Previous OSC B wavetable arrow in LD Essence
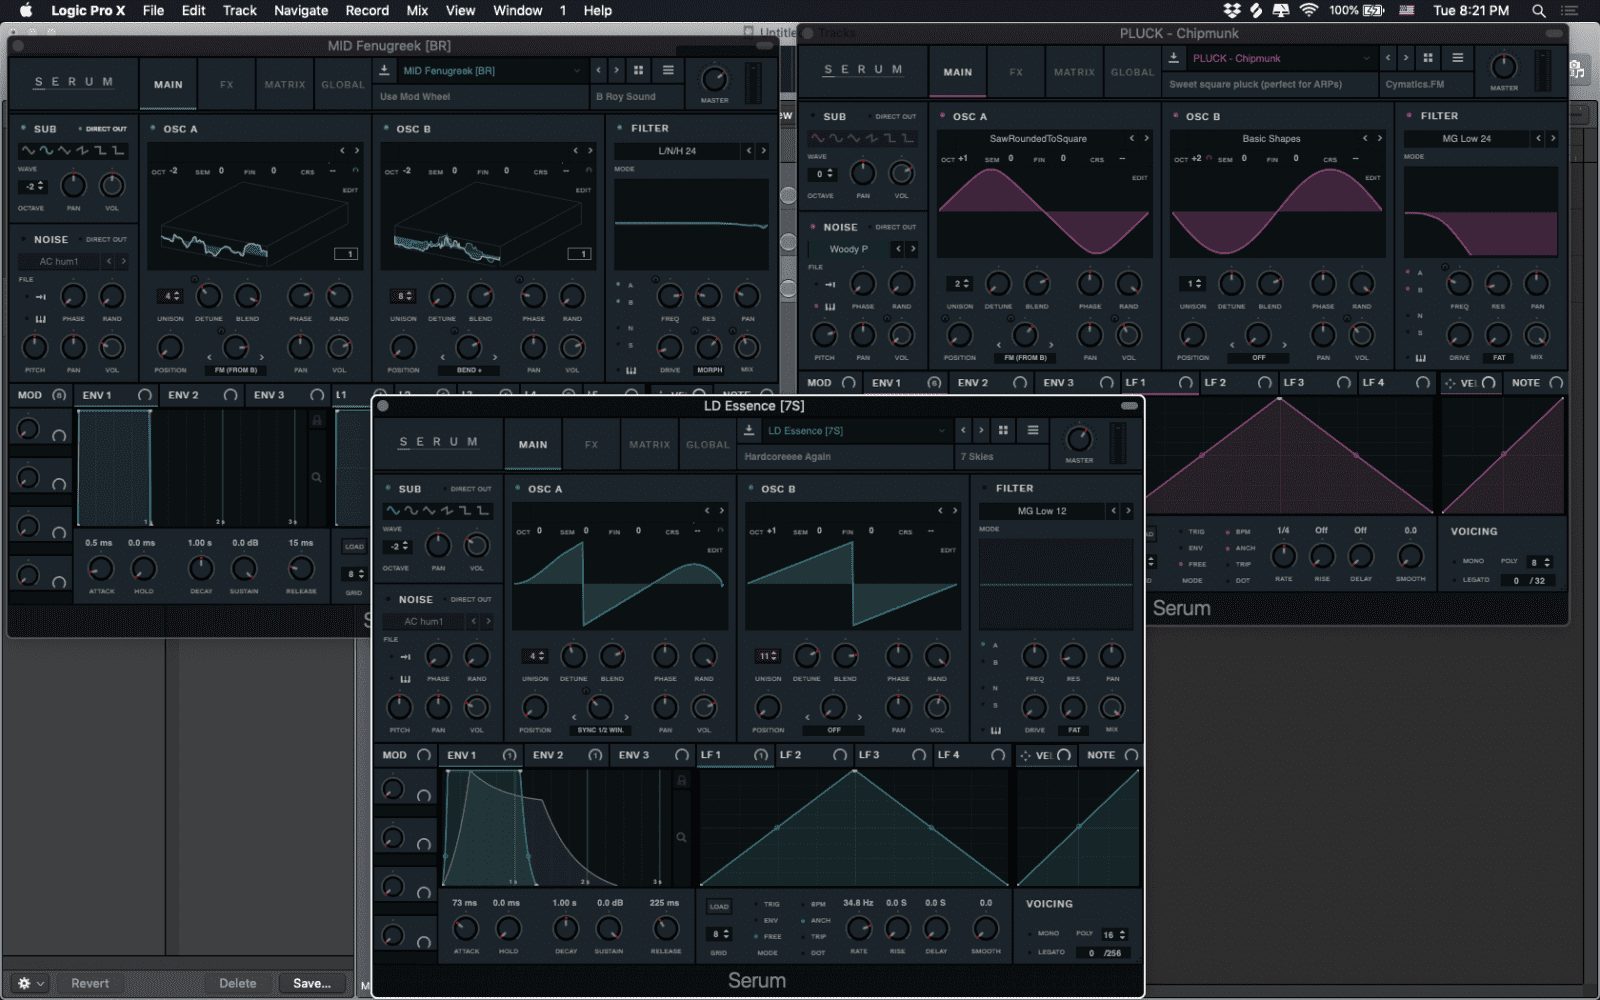The image size is (1600, 1000). [940, 510]
